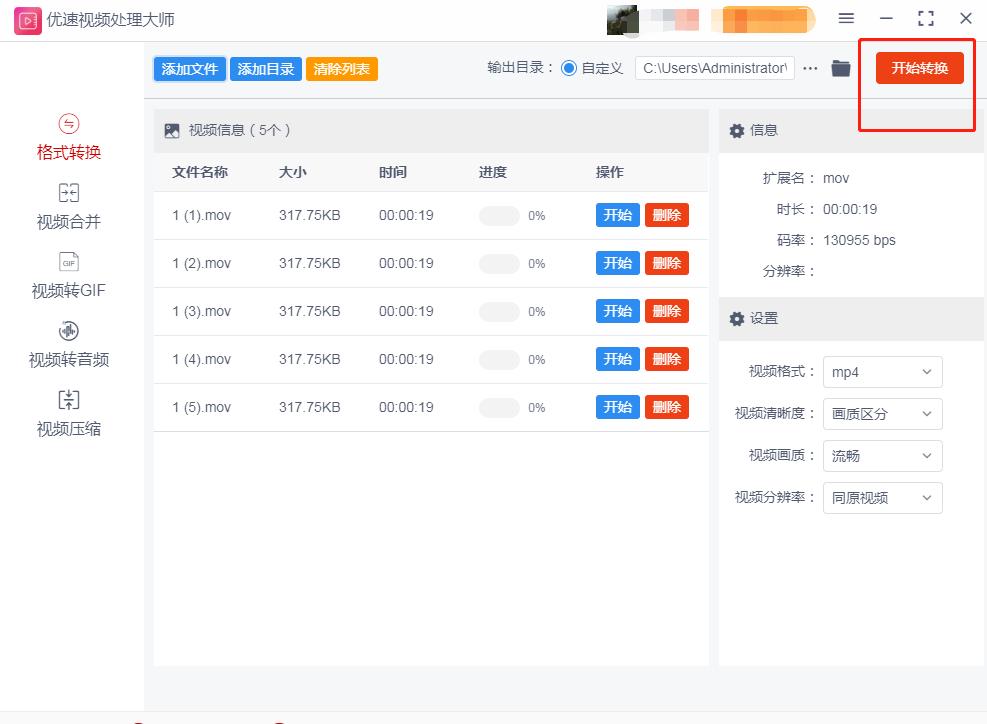Change 视频画质 from 流畅 option
Viewport: 987px width, 724px height.
882,455
